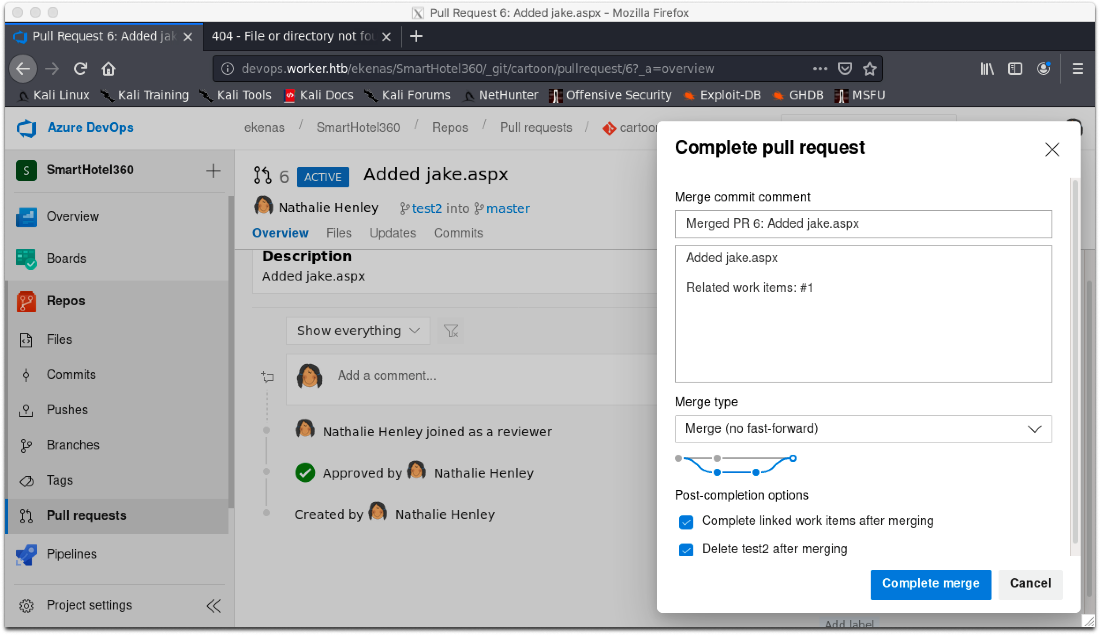Image resolution: width=1100 pixels, height=635 pixels.
Task: Bookmark this page with the star icon
Action: (x=870, y=69)
